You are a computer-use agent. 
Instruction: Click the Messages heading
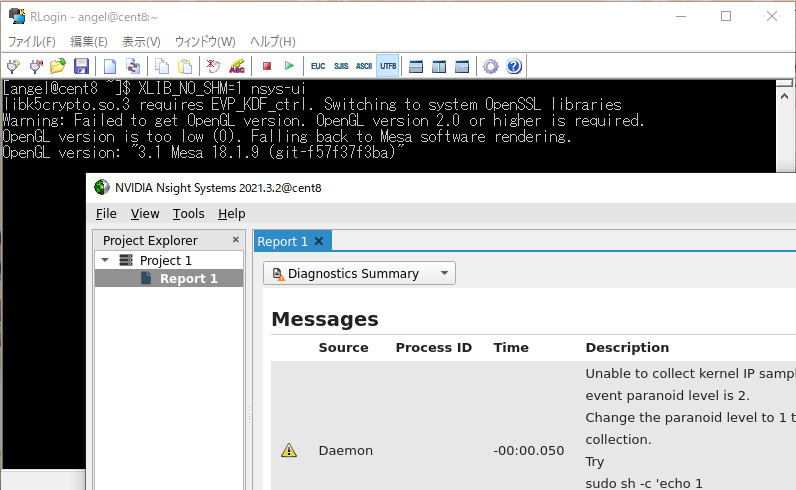coord(325,319)
